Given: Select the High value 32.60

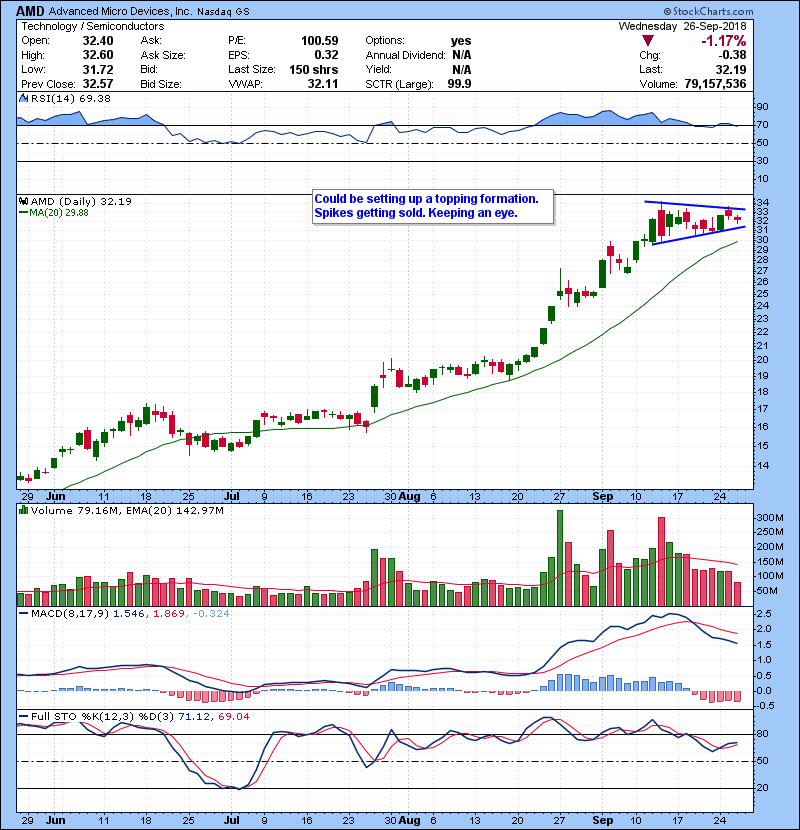Looking at the screenshot, I should point(98,55).
